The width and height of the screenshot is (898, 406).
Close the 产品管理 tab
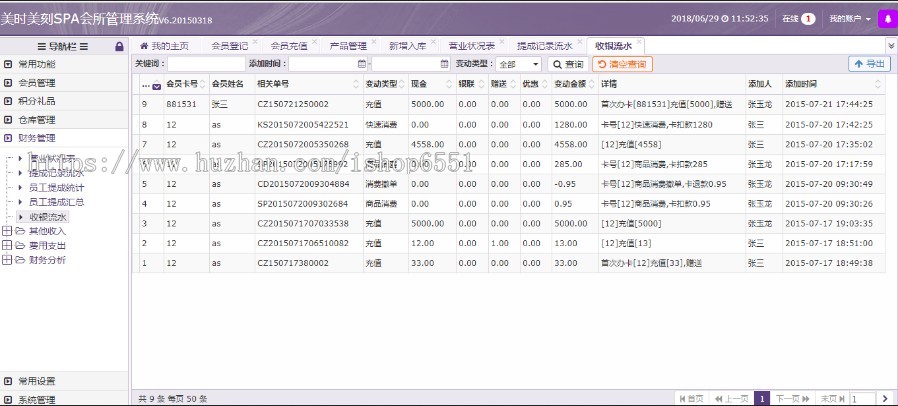click(x=373, y=42)
